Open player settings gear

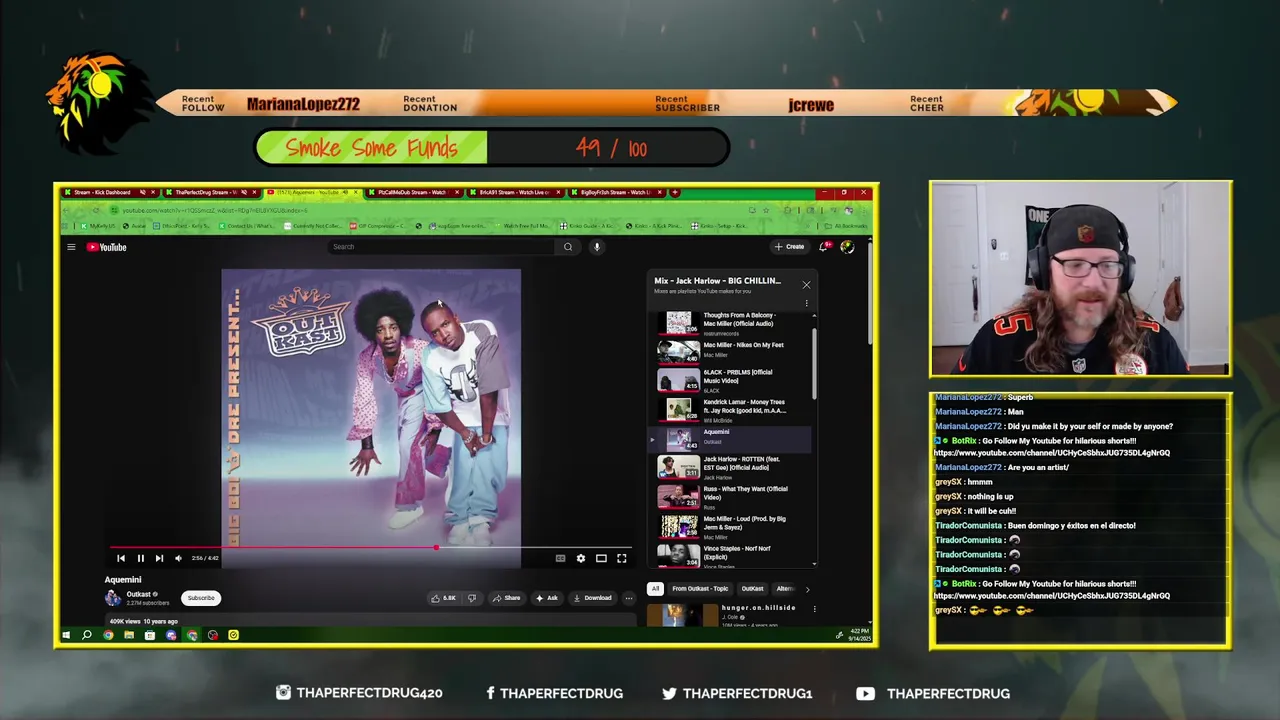[580, 559]
